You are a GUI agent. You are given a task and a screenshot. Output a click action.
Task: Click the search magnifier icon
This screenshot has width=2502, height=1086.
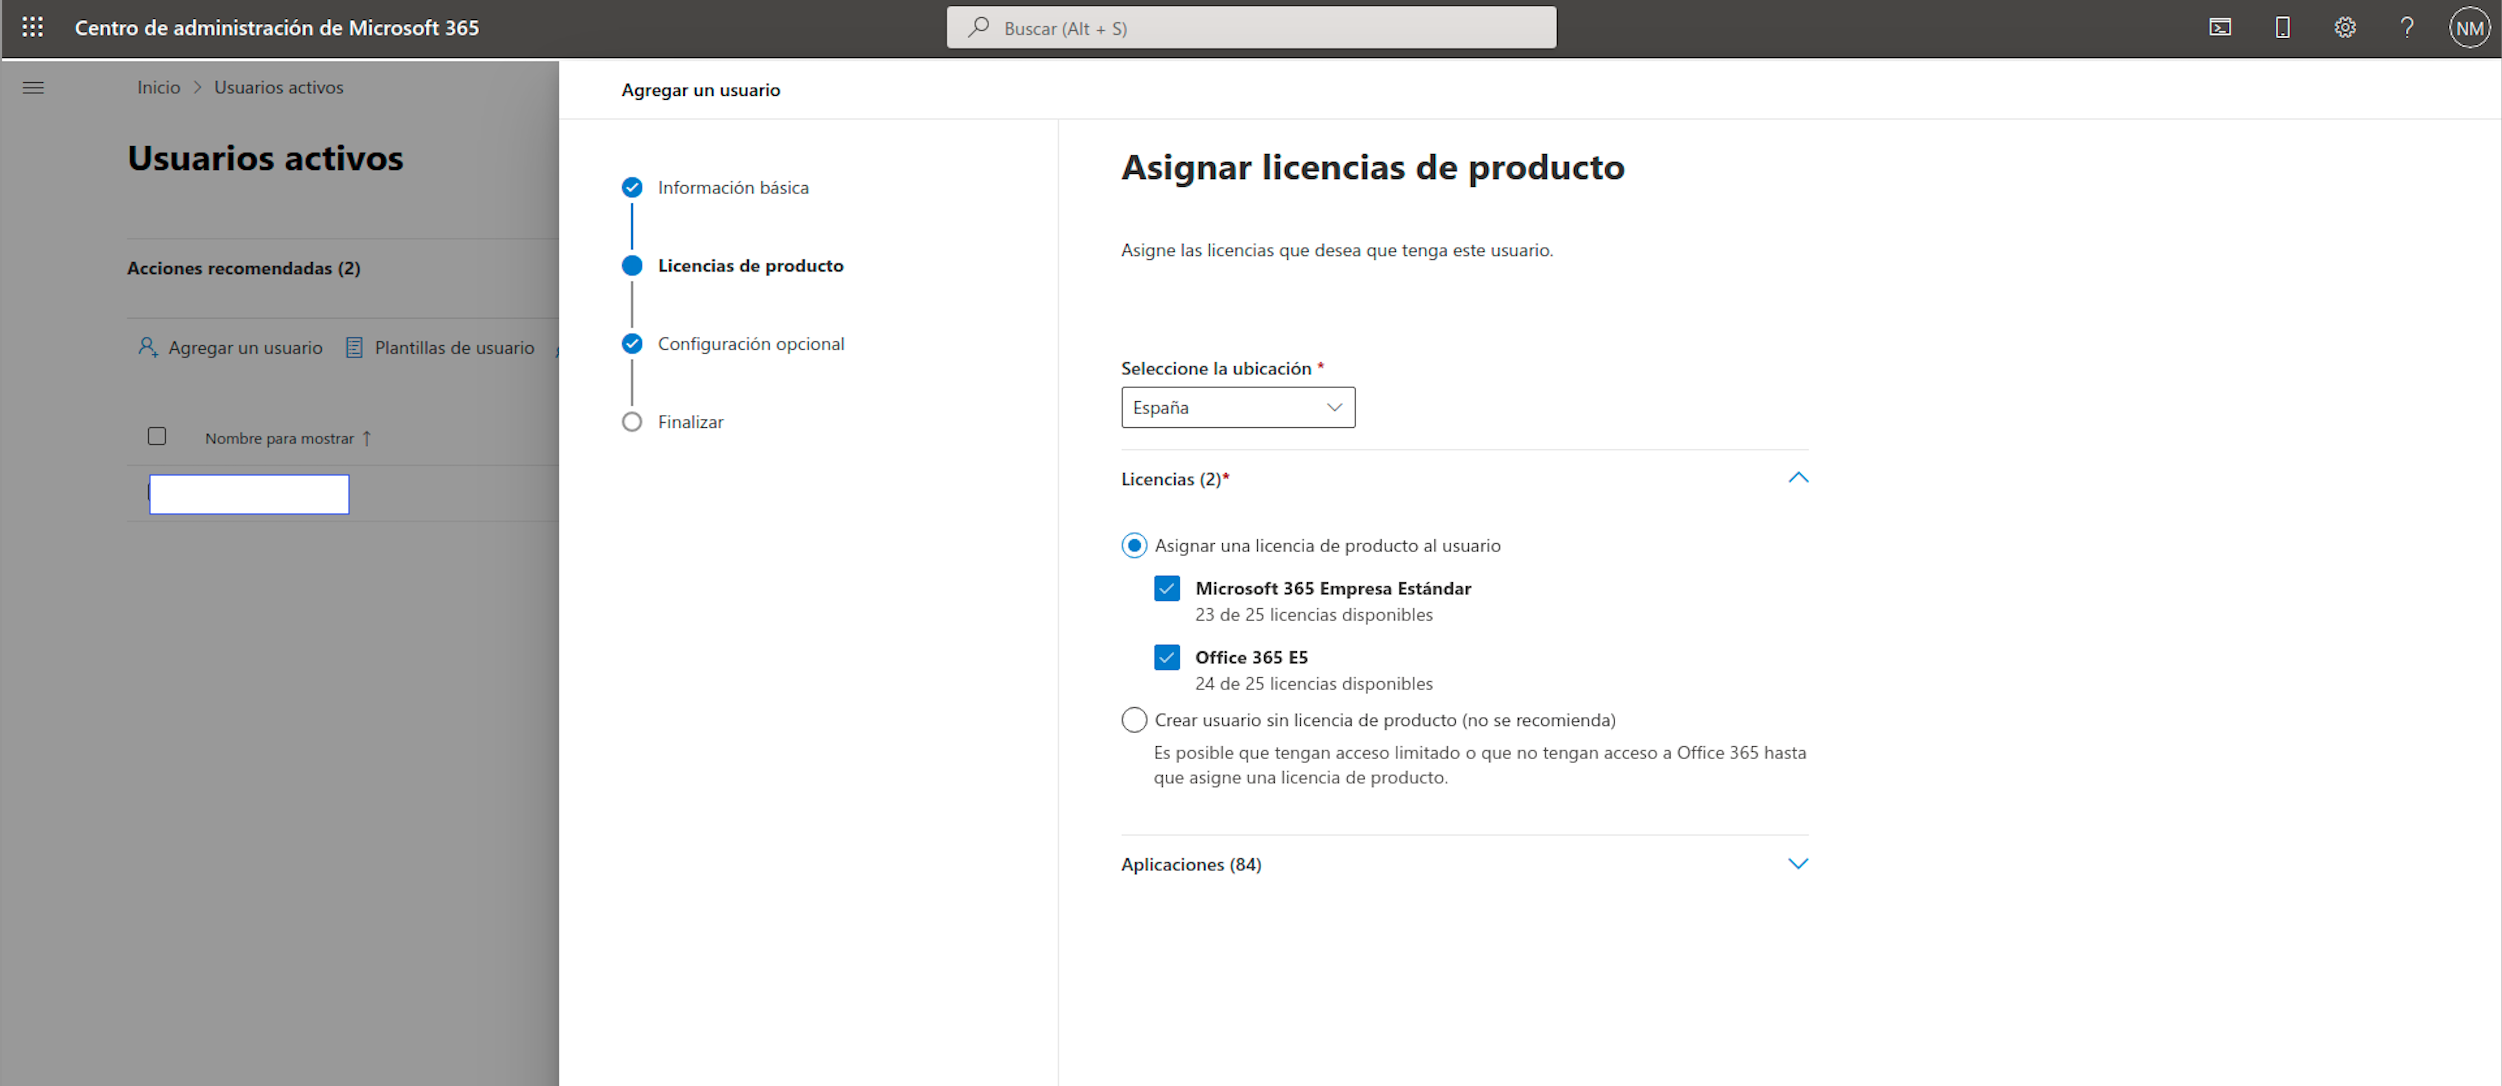pos(978,28)
